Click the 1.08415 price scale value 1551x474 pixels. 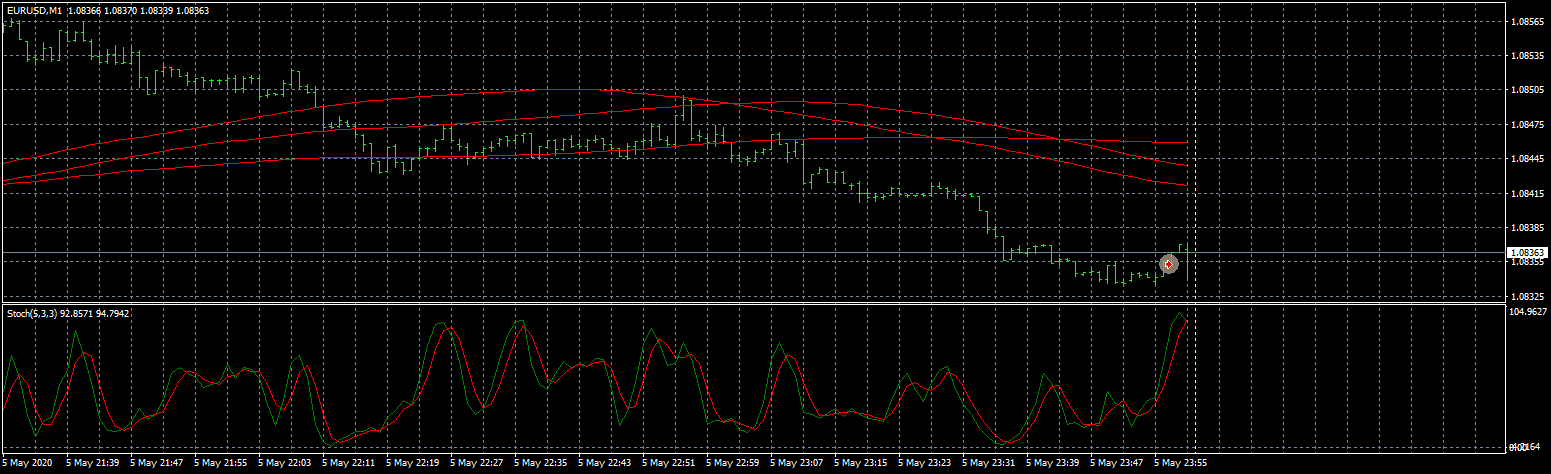(x=1529, y=194)
